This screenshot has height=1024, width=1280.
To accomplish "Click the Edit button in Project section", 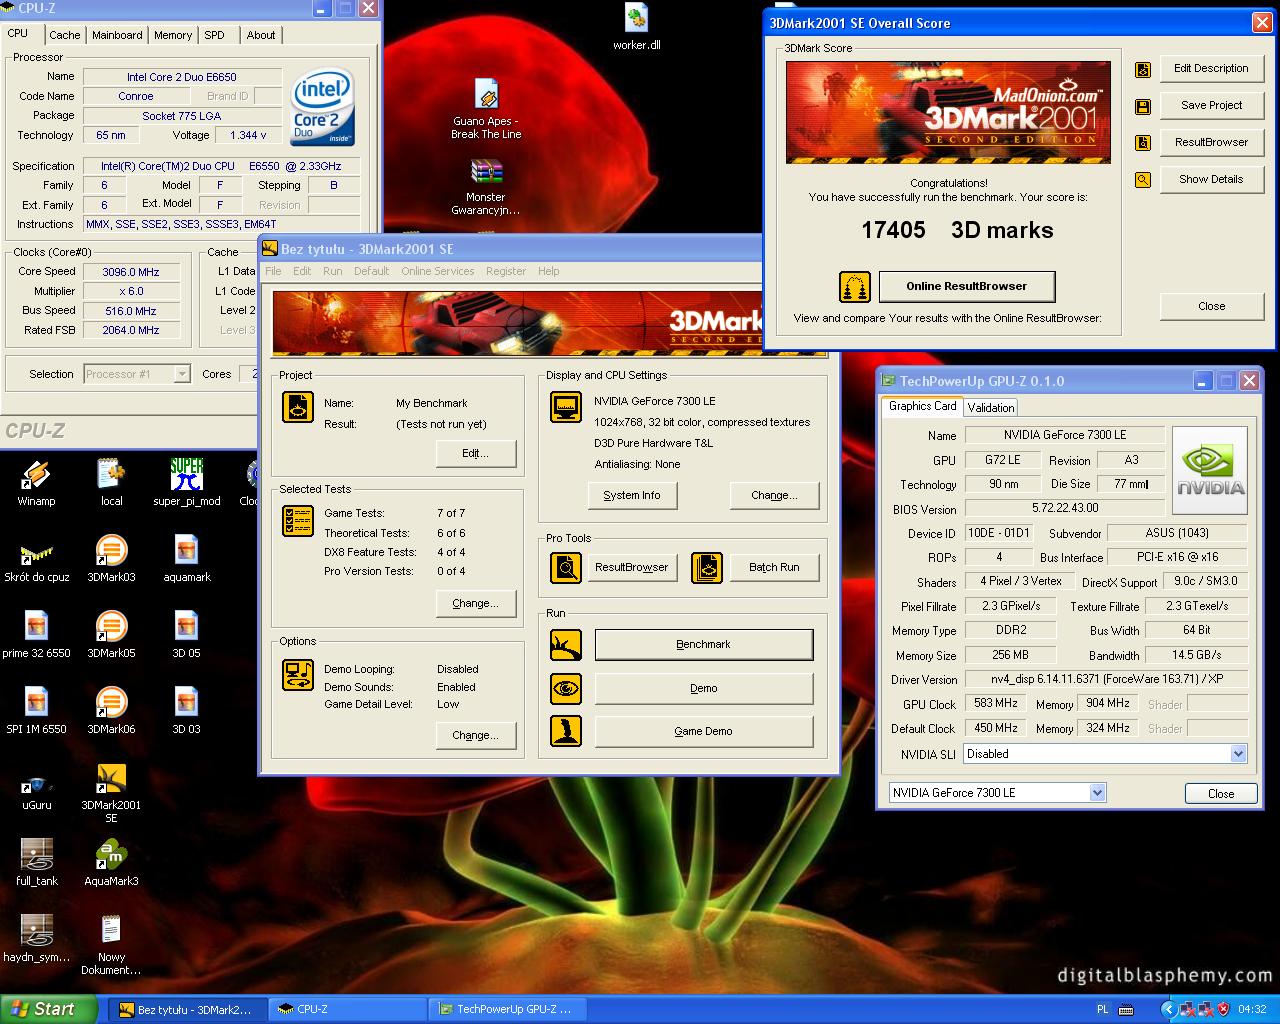I will (x=475, y=453).
